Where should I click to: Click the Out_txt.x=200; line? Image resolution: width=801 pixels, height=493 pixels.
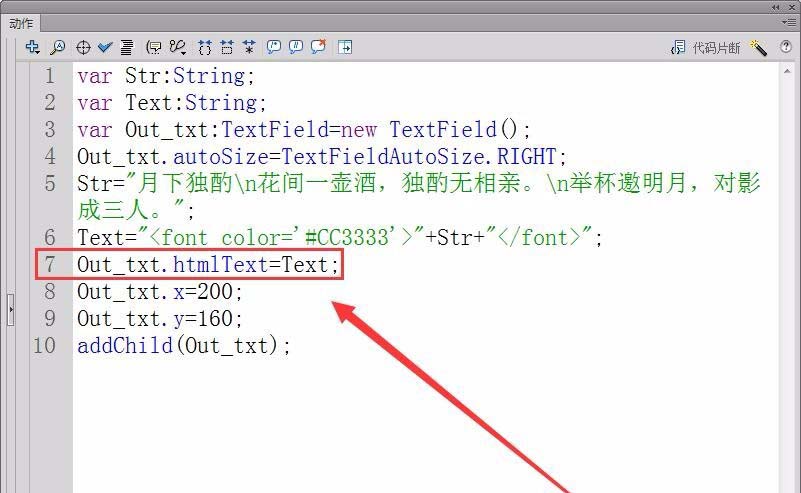click(x=159, y=292)
